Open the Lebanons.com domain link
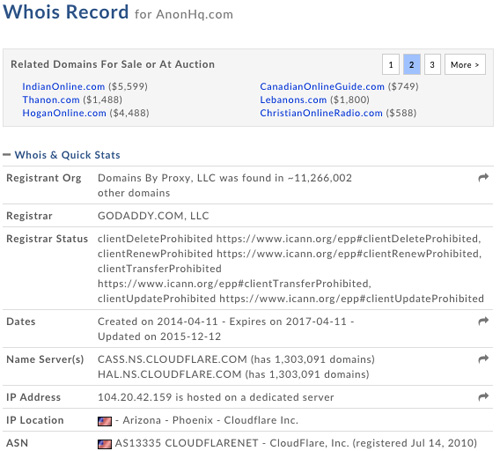Viewport: 500px width, 451px height. tap(293, 100)
